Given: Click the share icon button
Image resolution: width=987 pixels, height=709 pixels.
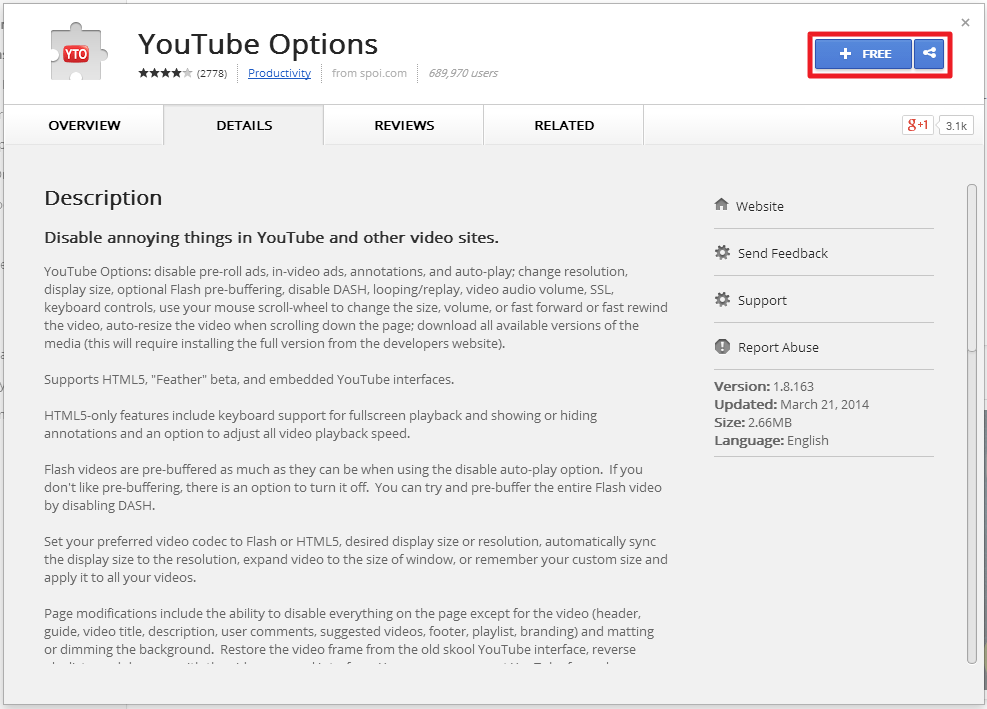Looking at the screenshot, I should coord(929,54).
